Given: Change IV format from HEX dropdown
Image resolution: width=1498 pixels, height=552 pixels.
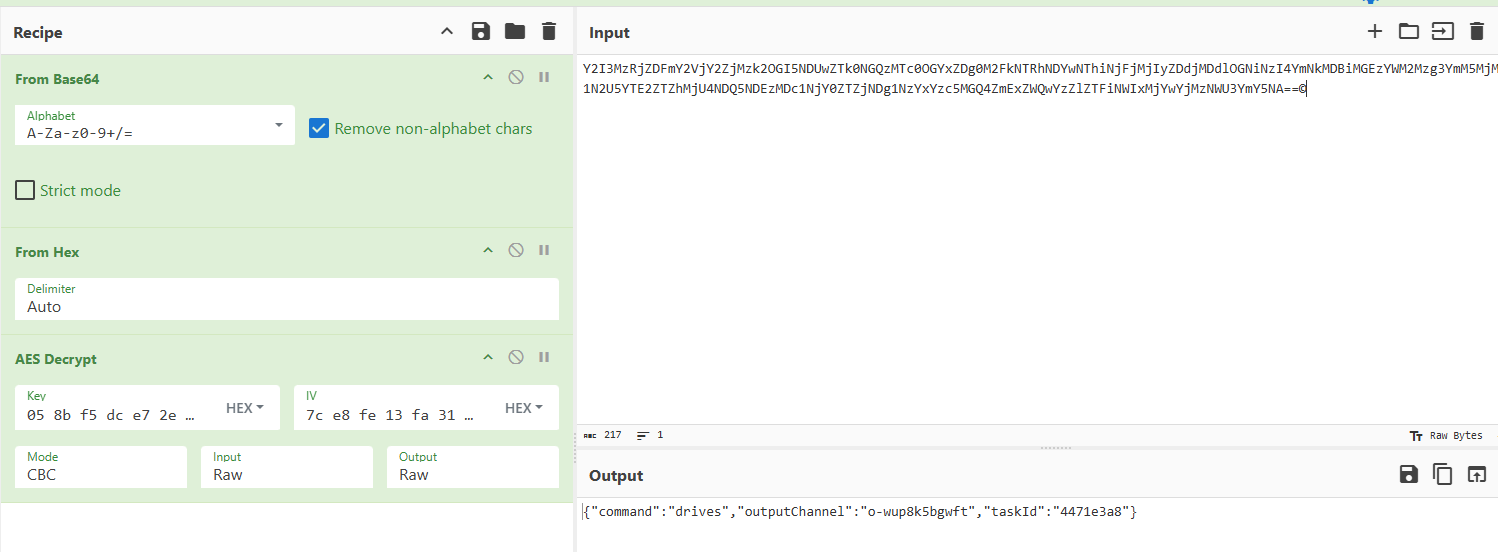Looking at the screenshot, I should 524,408.
